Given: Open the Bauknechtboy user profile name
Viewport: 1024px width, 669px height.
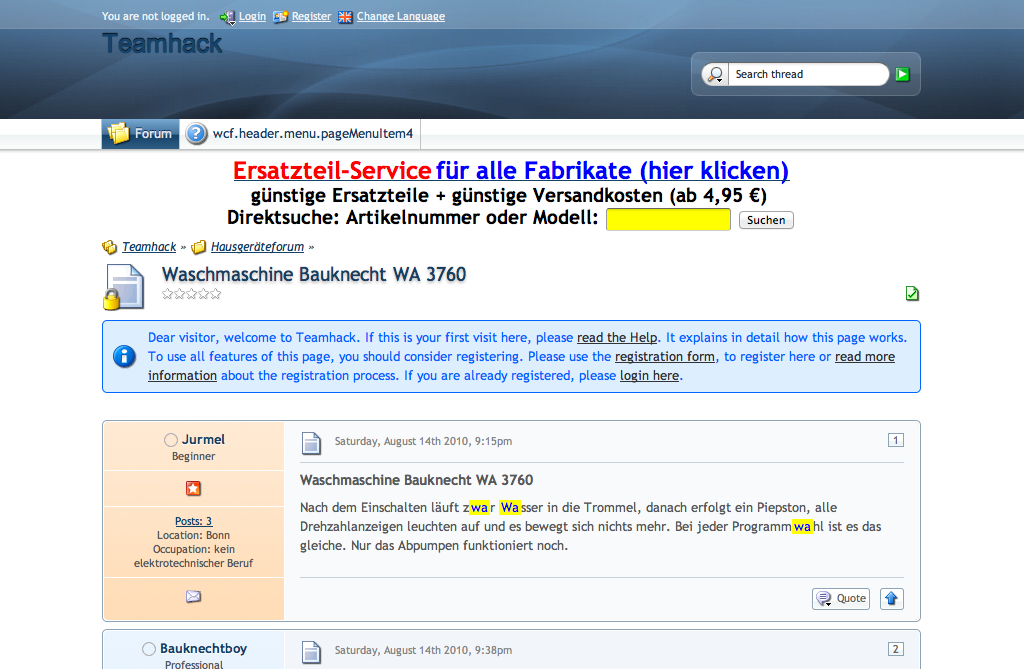Looking at the screenshot, I should pyautogui.click(x=203, y=649).
